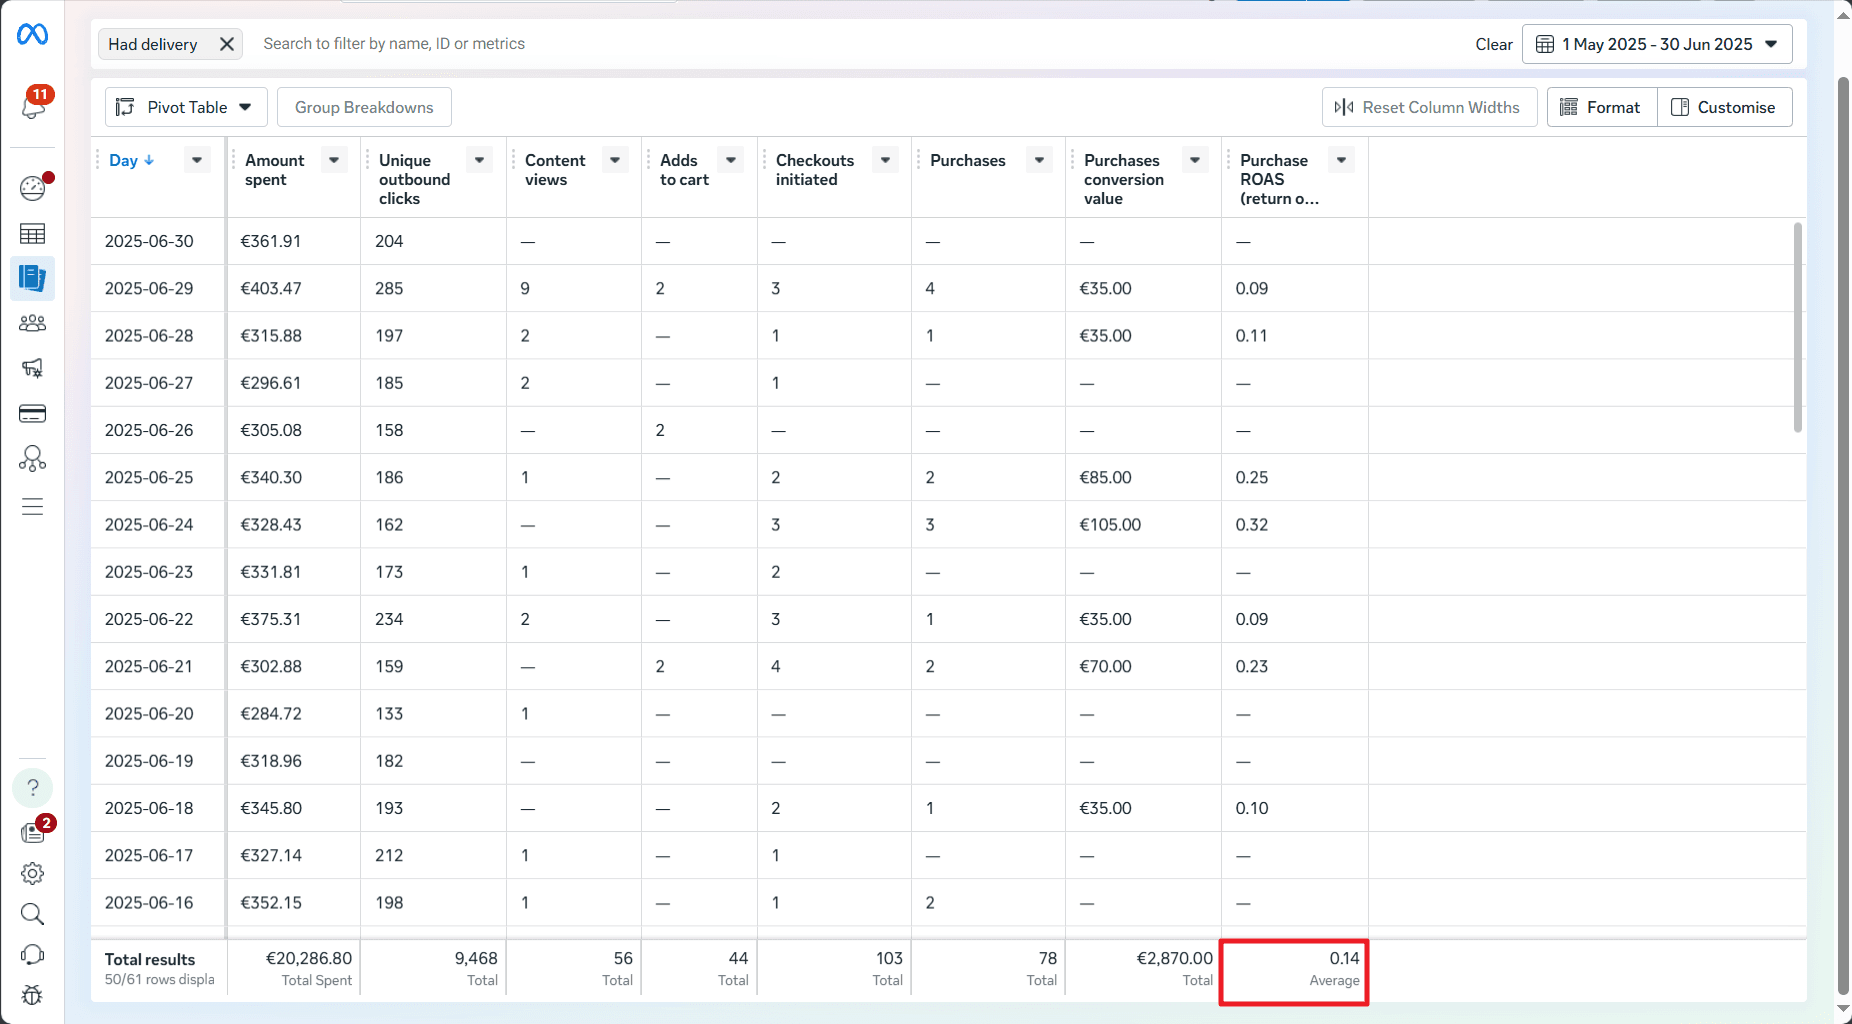This screenshot has width=1852, height=1024.
Task: Open Help question mark icon
Action: point(33,787)
